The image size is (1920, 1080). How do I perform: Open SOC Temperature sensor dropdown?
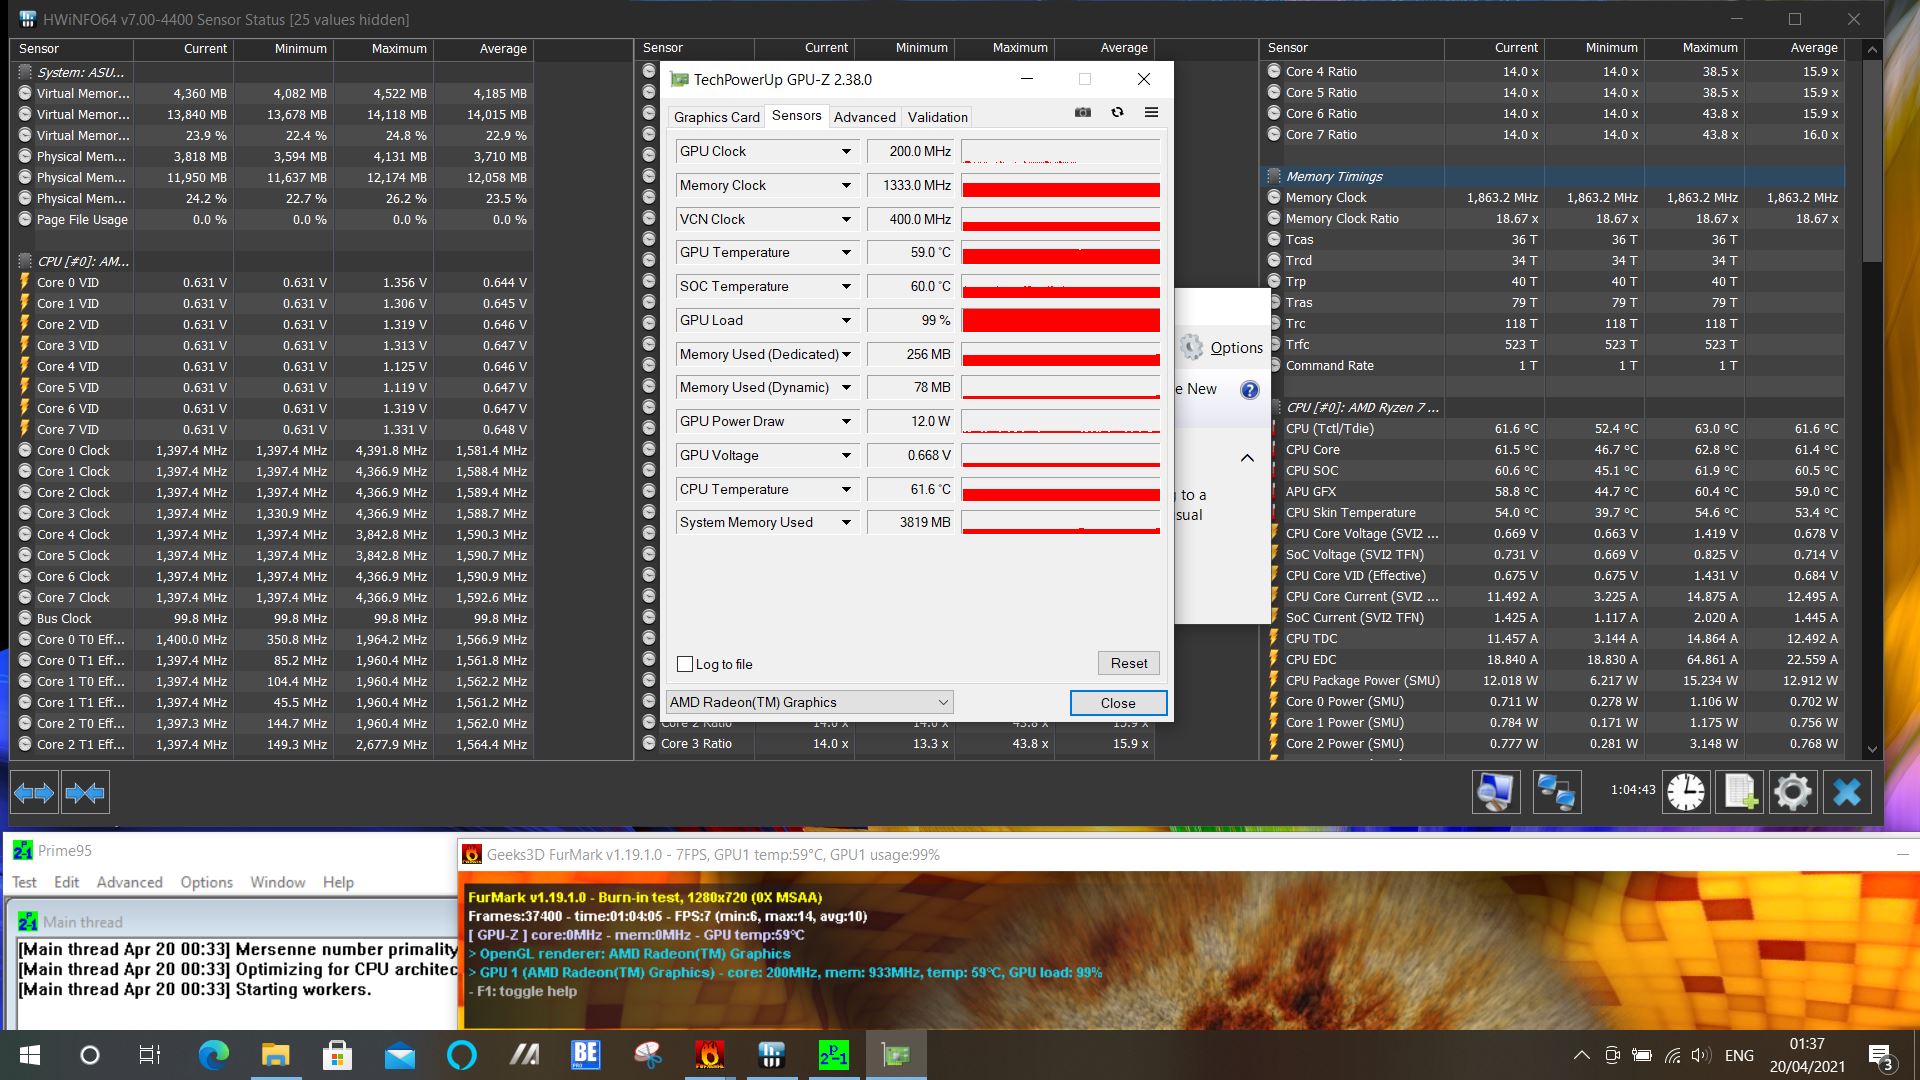[846, 286]
